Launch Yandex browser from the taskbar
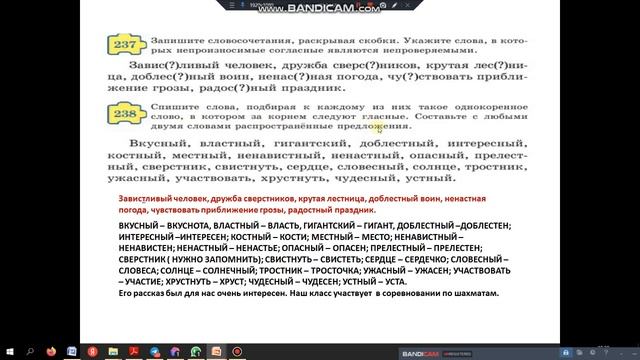640x360 pixels. tap(93, 351)
